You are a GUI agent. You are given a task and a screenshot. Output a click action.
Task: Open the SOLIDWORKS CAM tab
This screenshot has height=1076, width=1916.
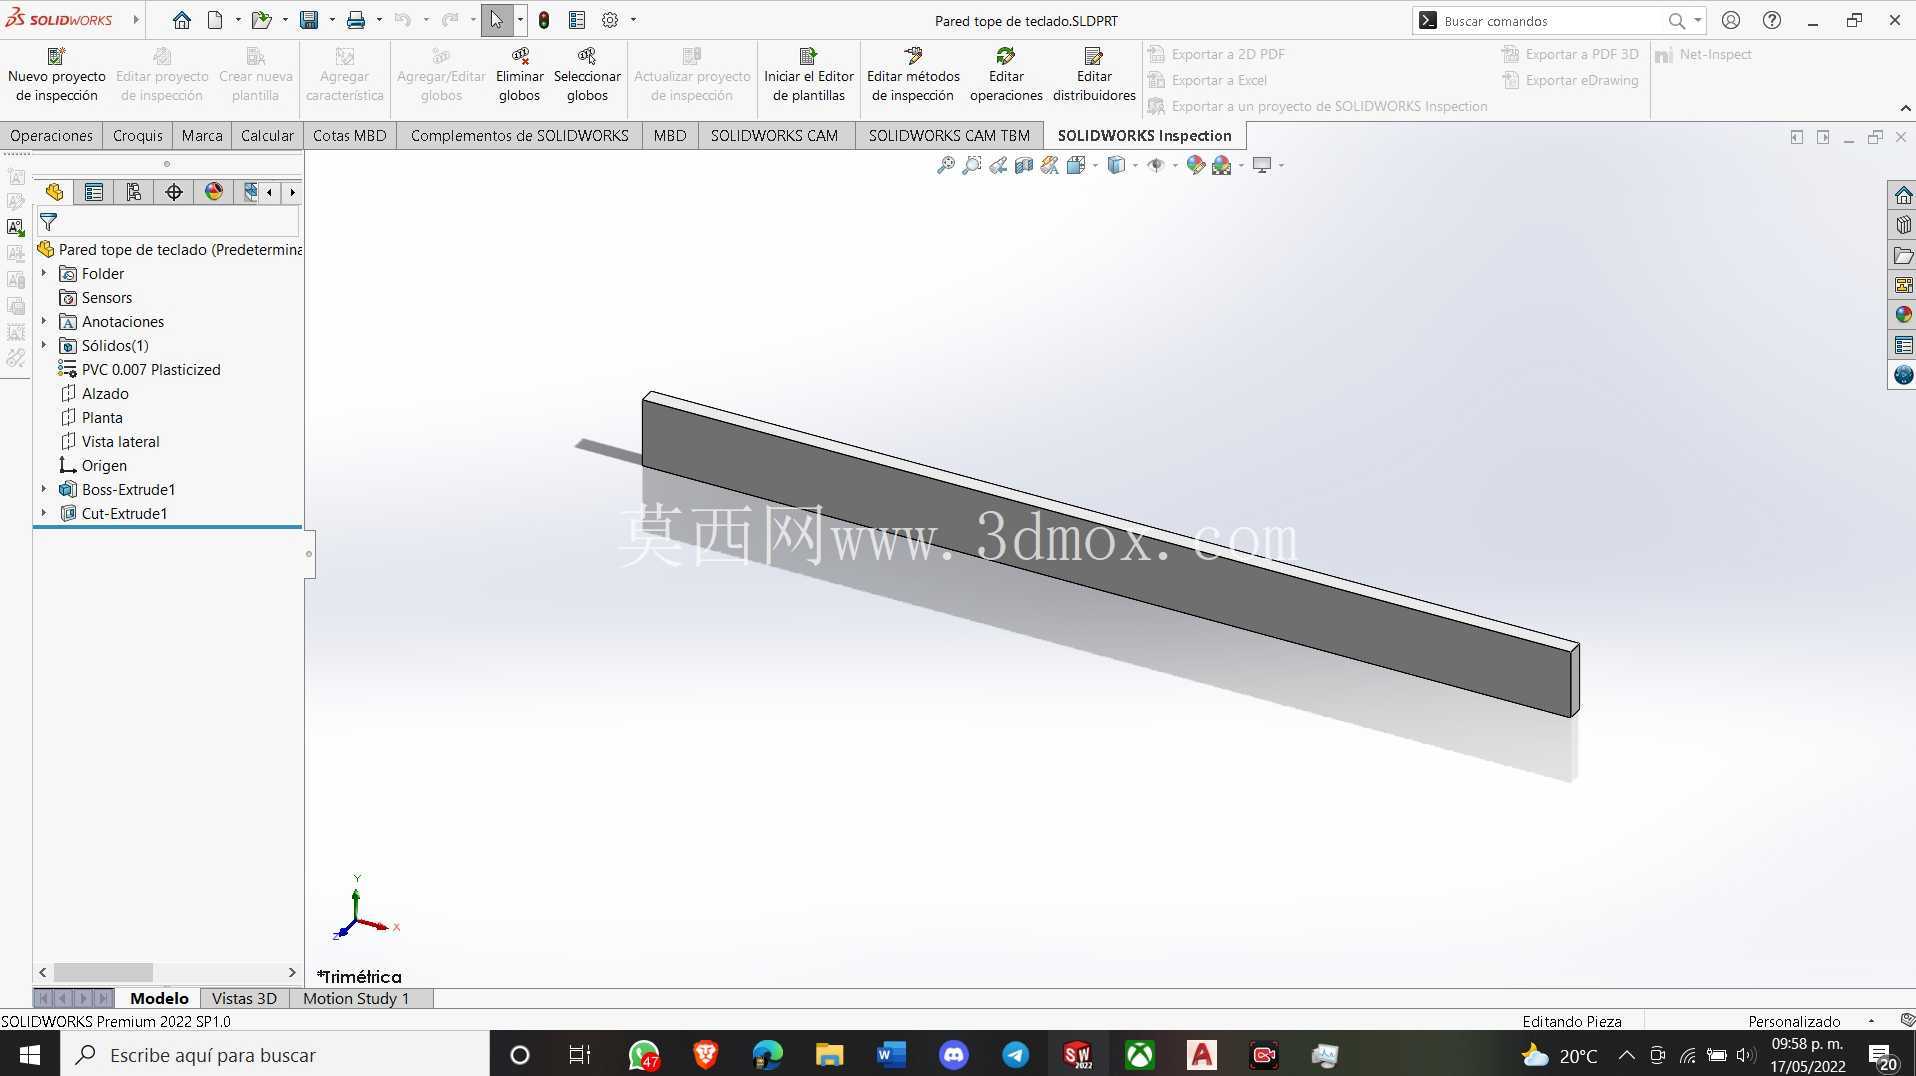(774, 135)
